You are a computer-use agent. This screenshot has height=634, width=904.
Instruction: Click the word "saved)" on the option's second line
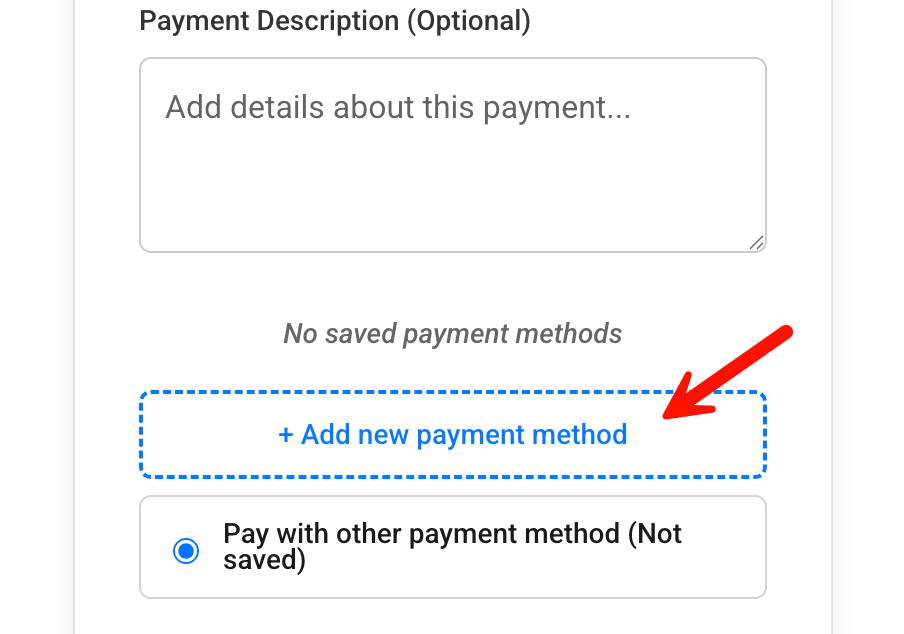pos(264,560)
